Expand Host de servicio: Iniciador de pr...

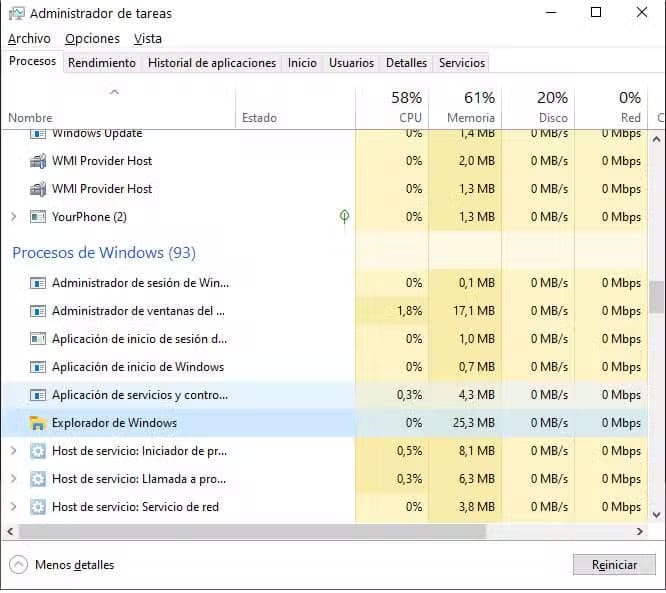click(x=14, y=451)
